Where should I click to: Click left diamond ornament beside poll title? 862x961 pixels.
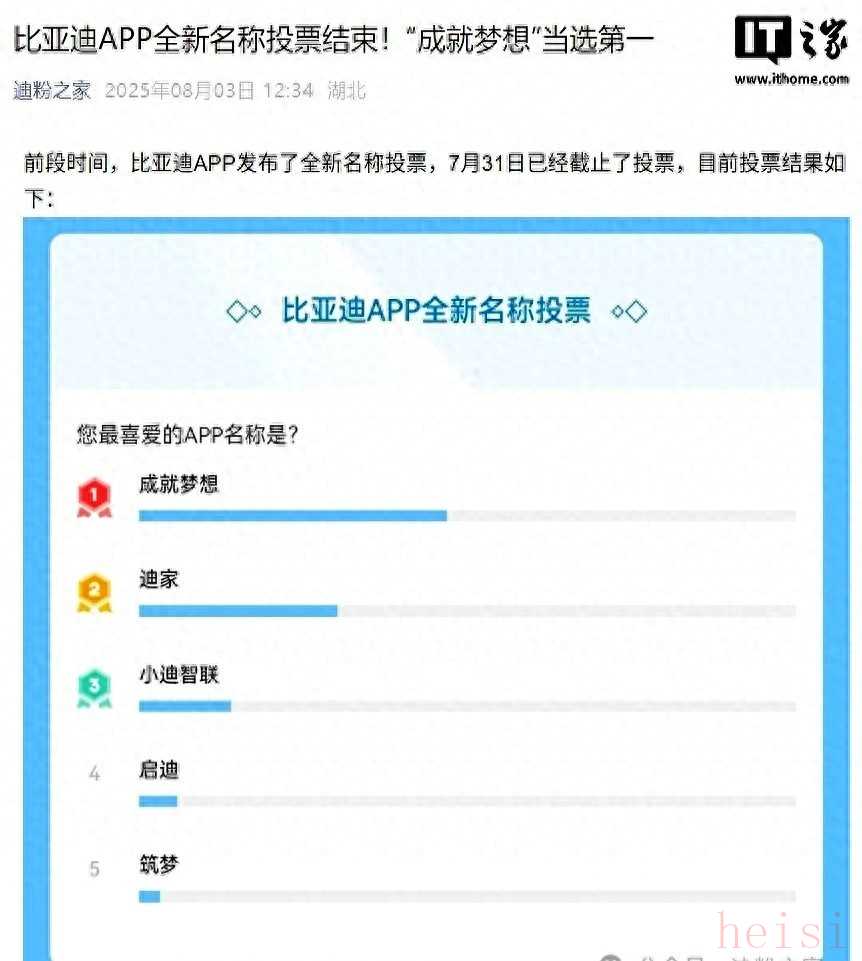pyautogui.click(x=243, y=312)
